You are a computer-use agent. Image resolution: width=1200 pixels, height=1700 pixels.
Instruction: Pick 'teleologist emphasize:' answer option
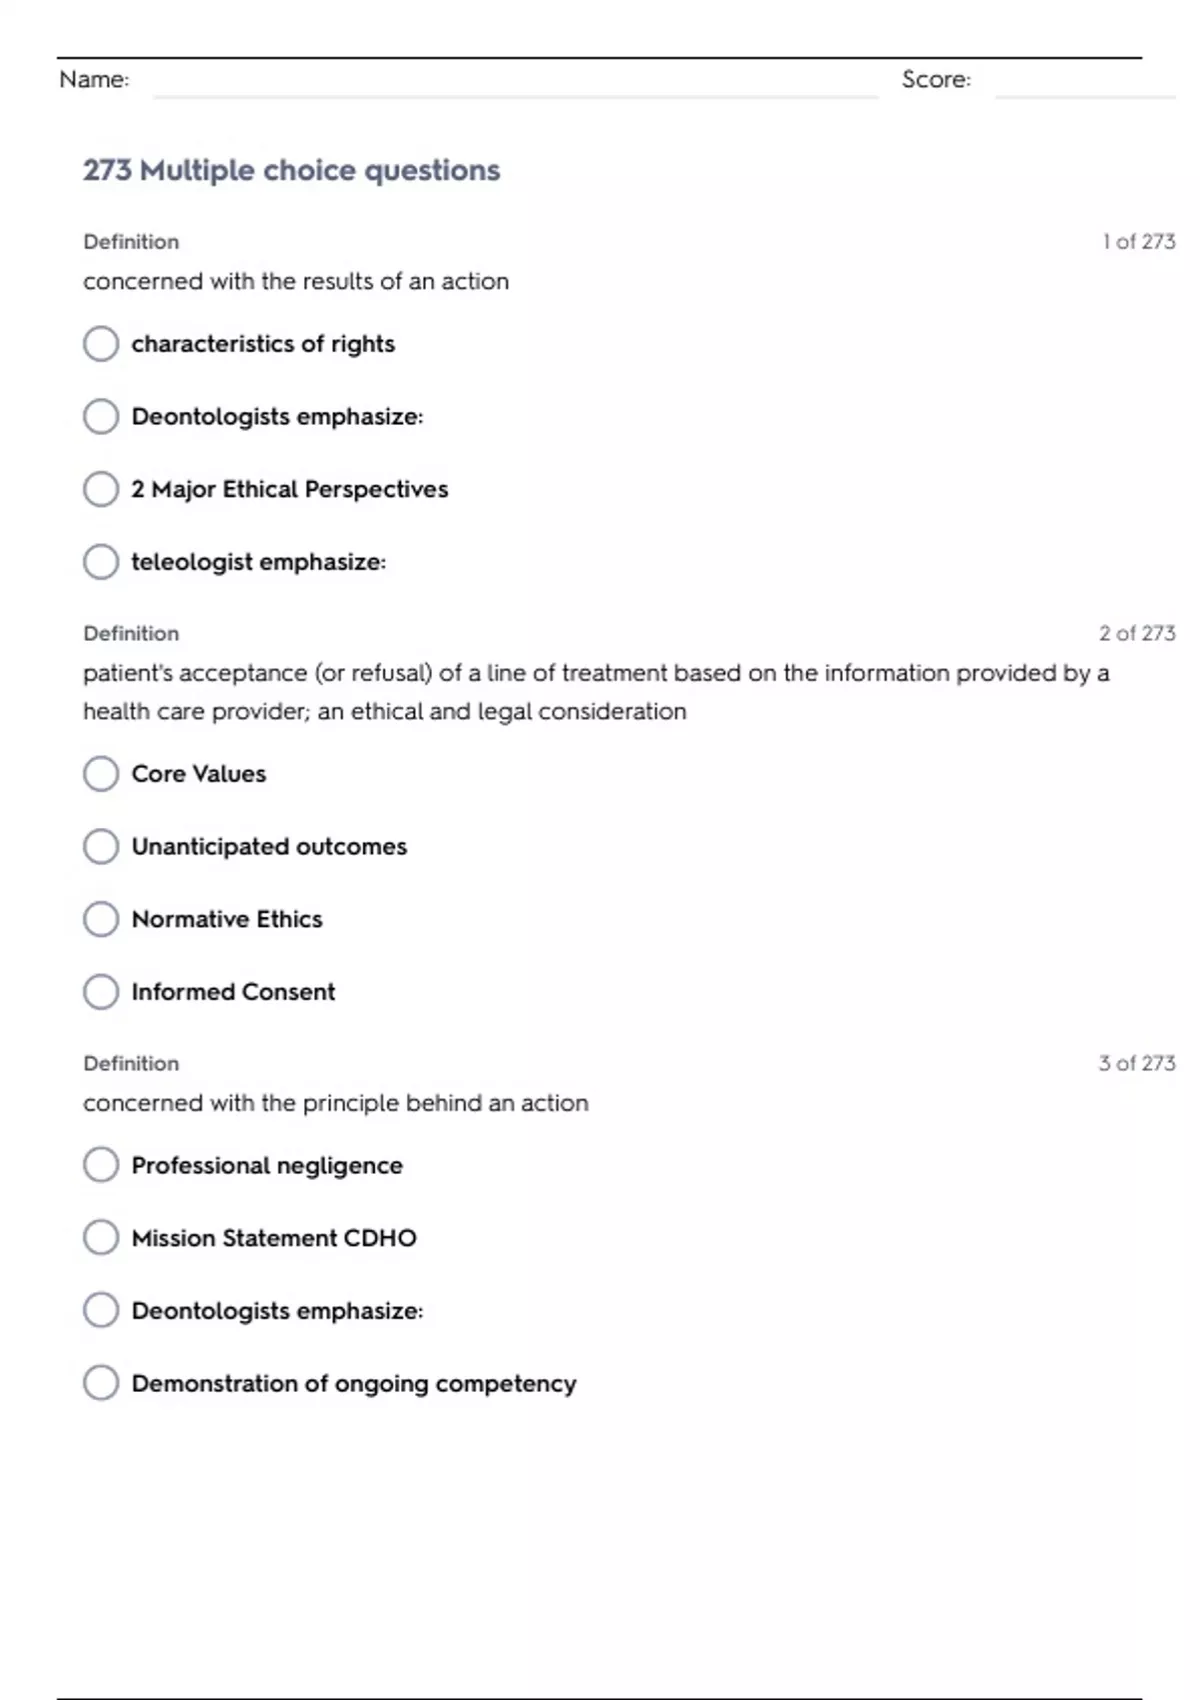click(x=101, y=562)
